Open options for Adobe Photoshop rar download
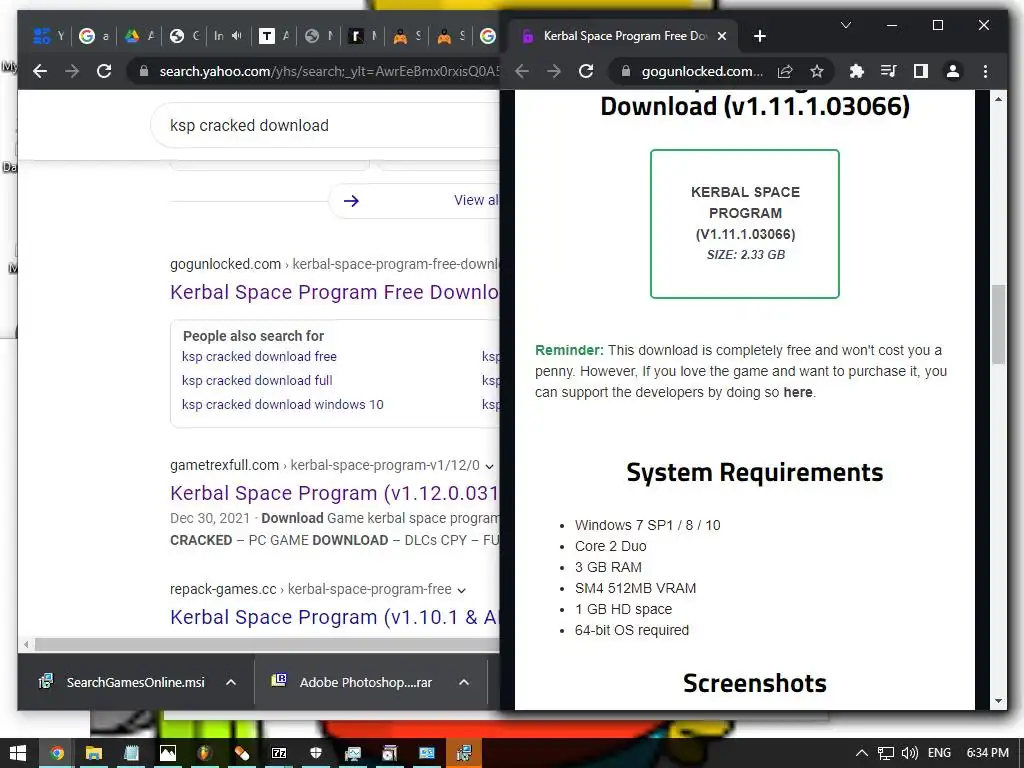 pos(464,682)
